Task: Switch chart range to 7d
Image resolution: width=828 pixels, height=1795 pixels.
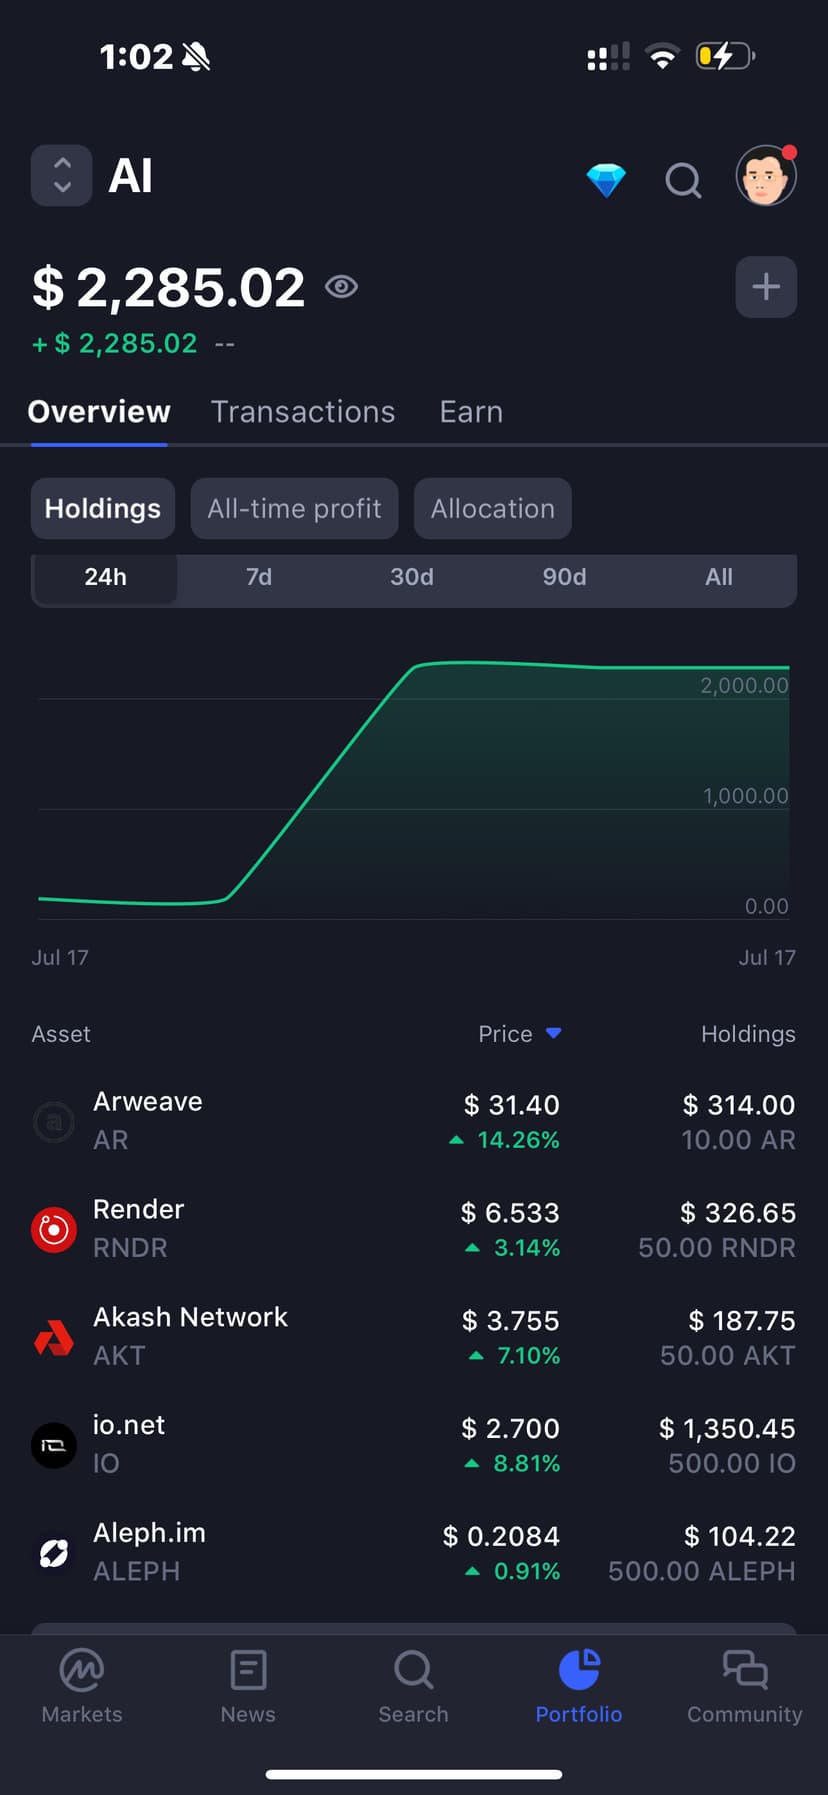Action: (259, 577)
